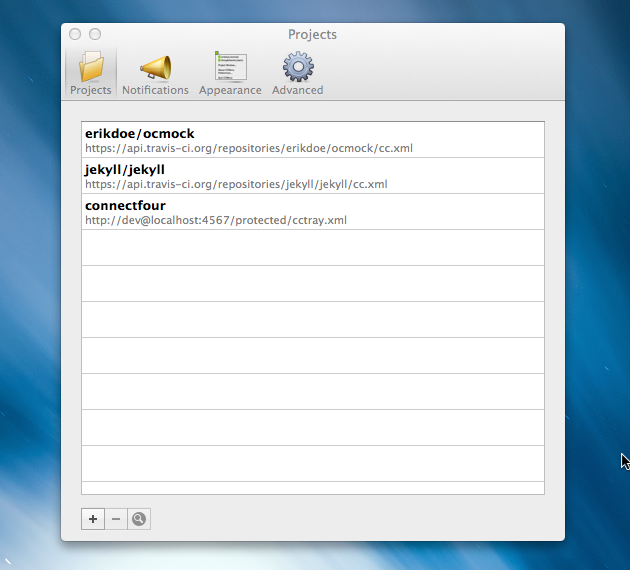Image resolution: width=630 pixels, height=570 pixels.
Task: Go to Advanced settings tab
Action: point(298,73)
